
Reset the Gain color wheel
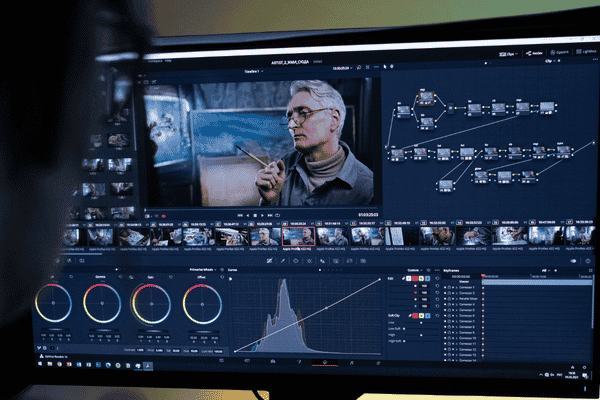pyautogui.click(x=171, y=277)
